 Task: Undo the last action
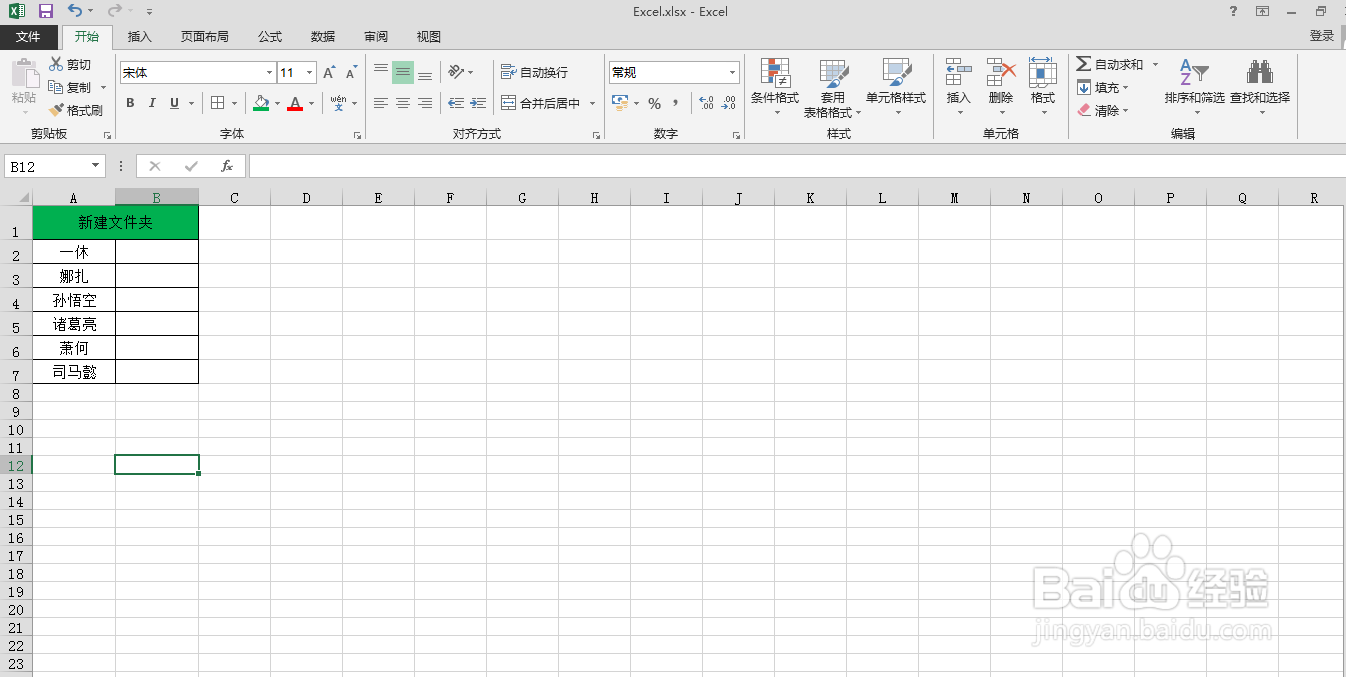(76, 11)
